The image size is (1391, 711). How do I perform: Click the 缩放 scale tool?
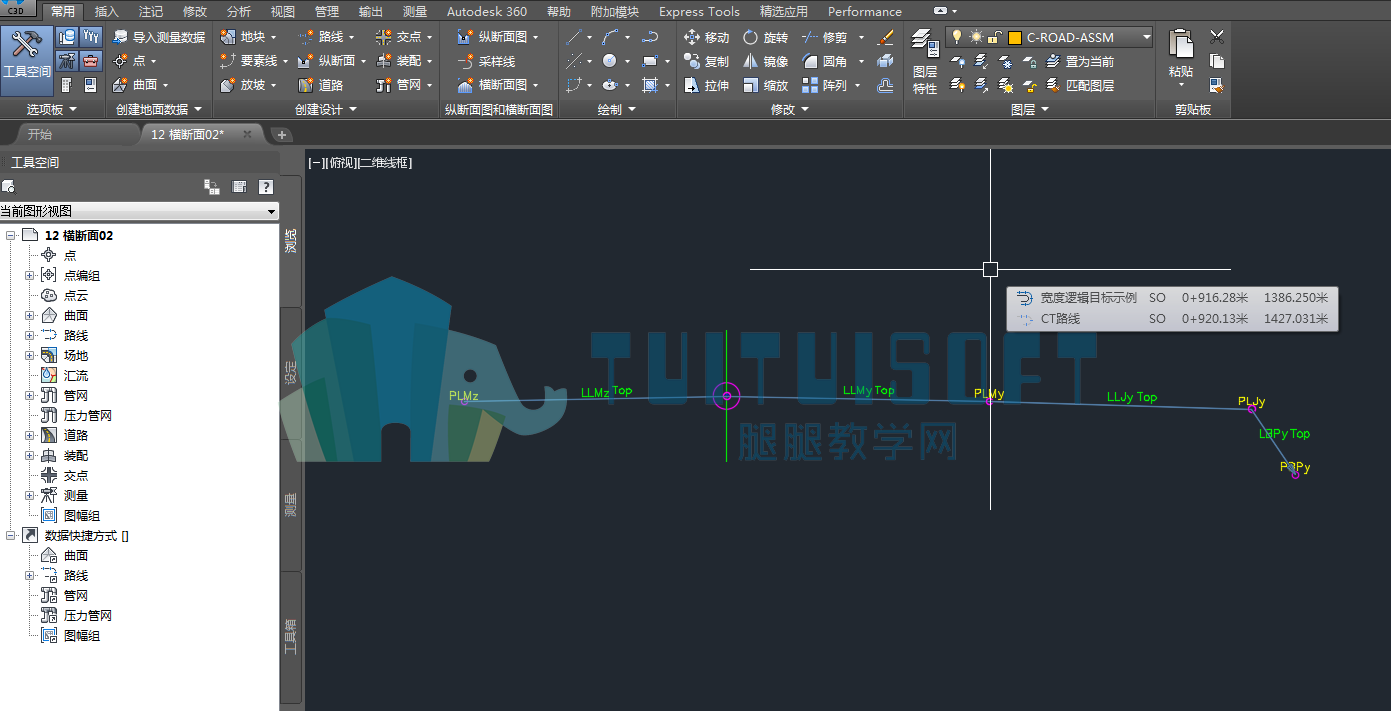[765, 85]
